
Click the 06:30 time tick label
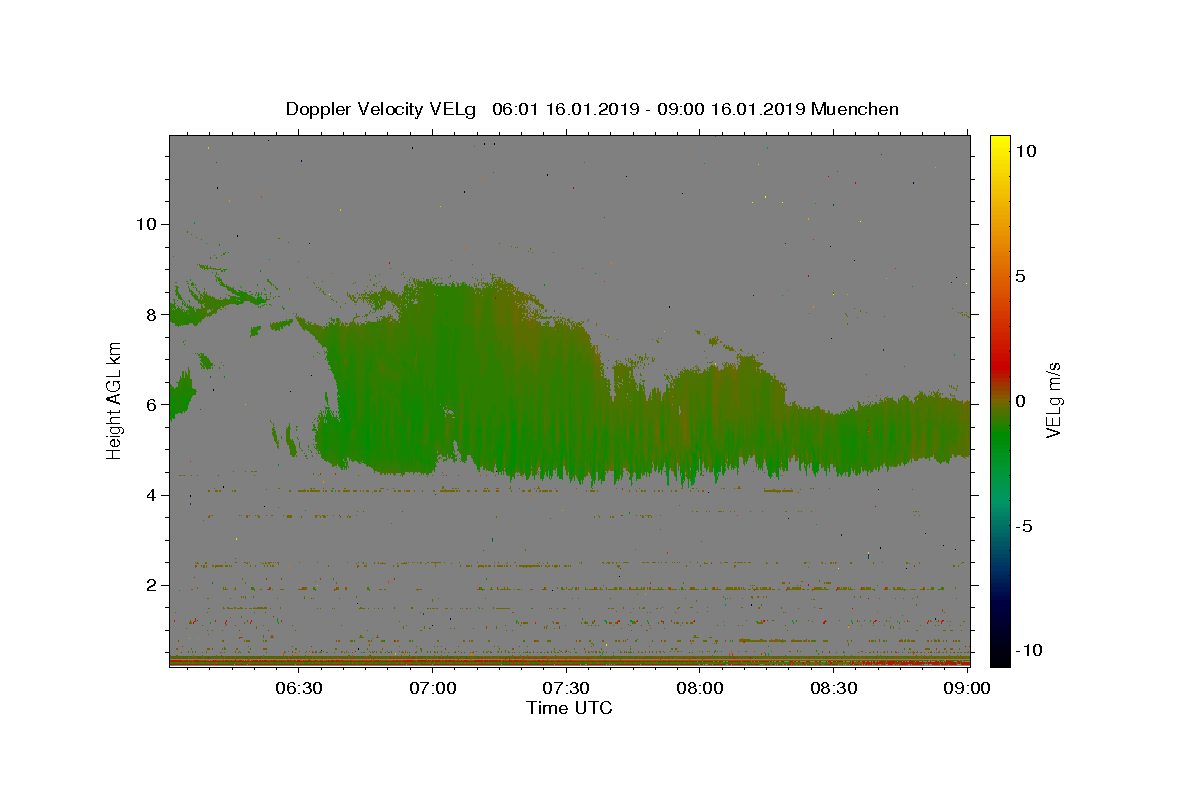[299, 688]
